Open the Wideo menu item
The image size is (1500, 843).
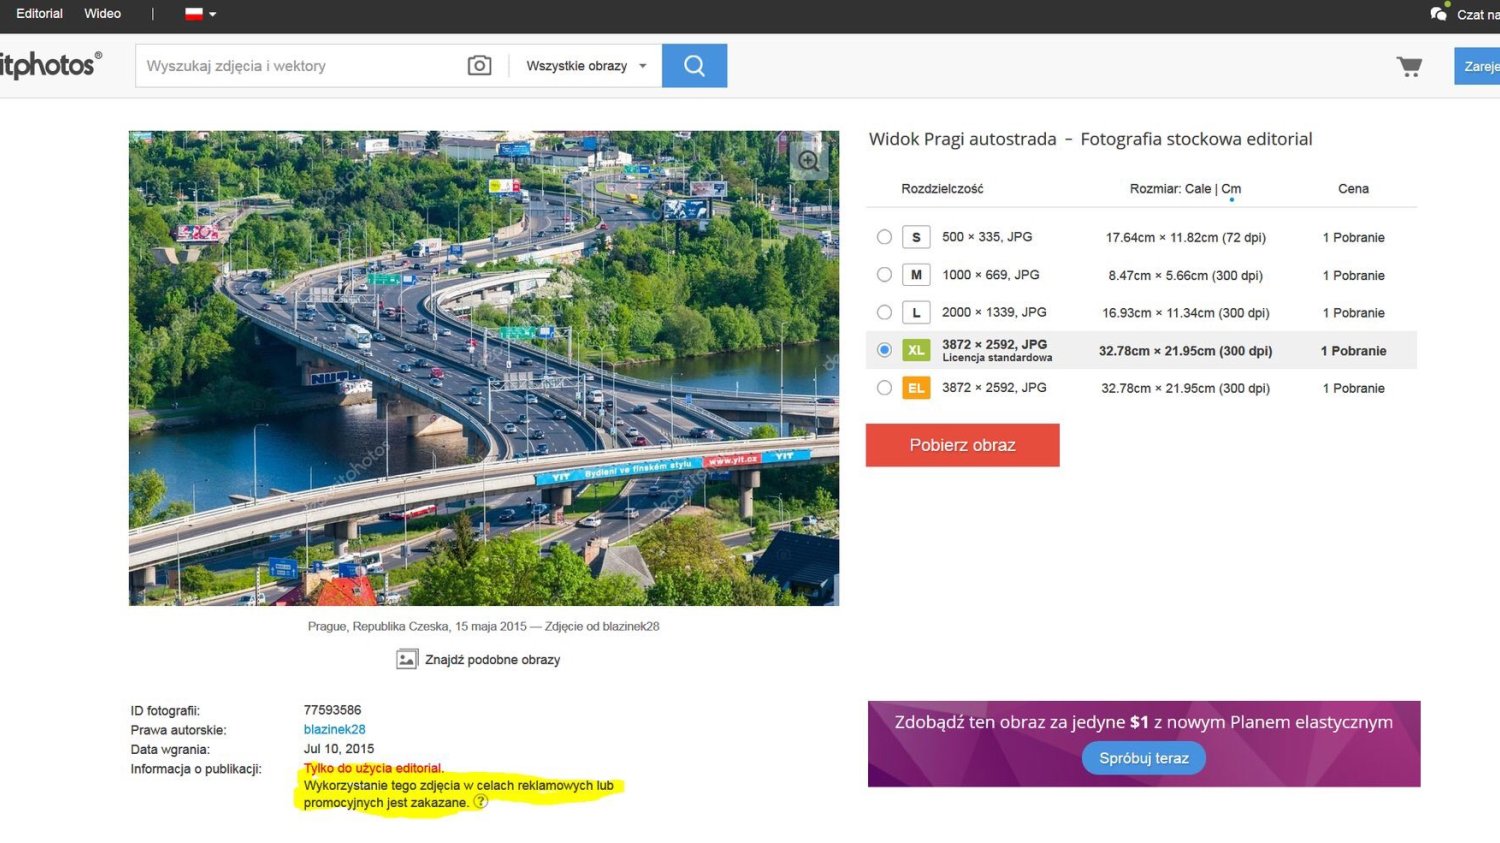pyautogui.click(x=102, y=13)
